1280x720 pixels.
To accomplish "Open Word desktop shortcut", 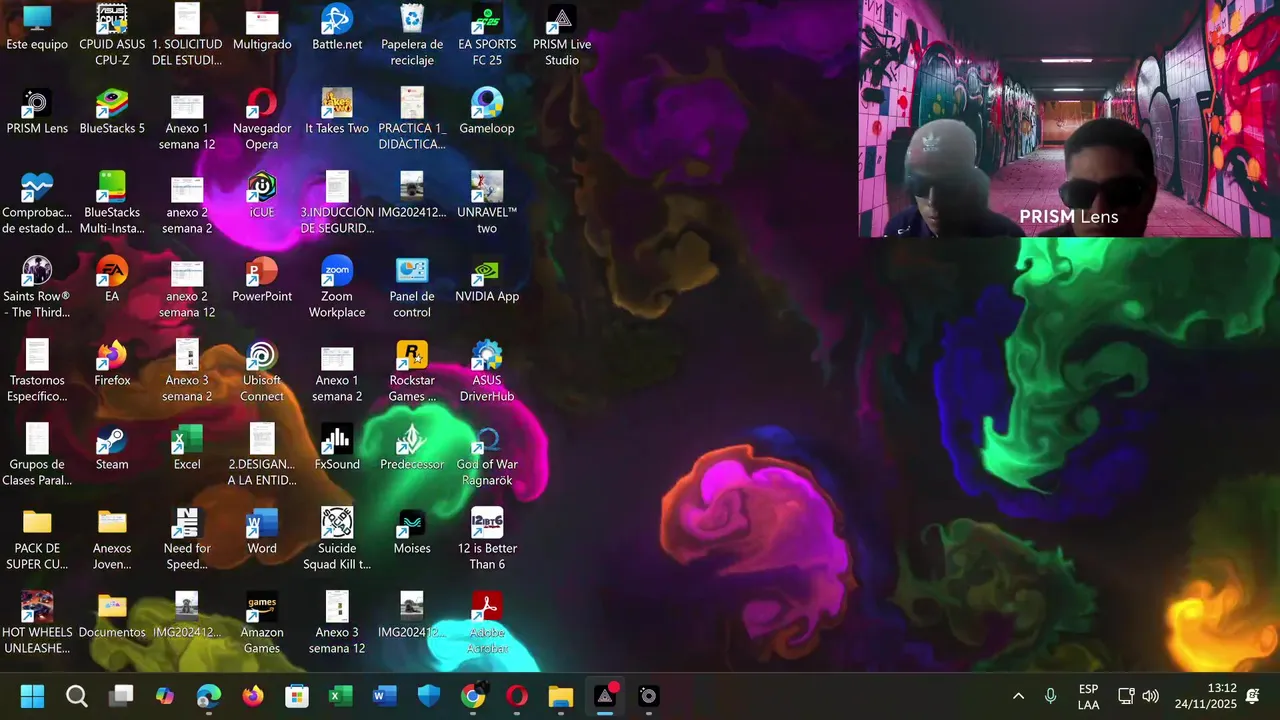I will pyautogui.click(x=262, y=532).
